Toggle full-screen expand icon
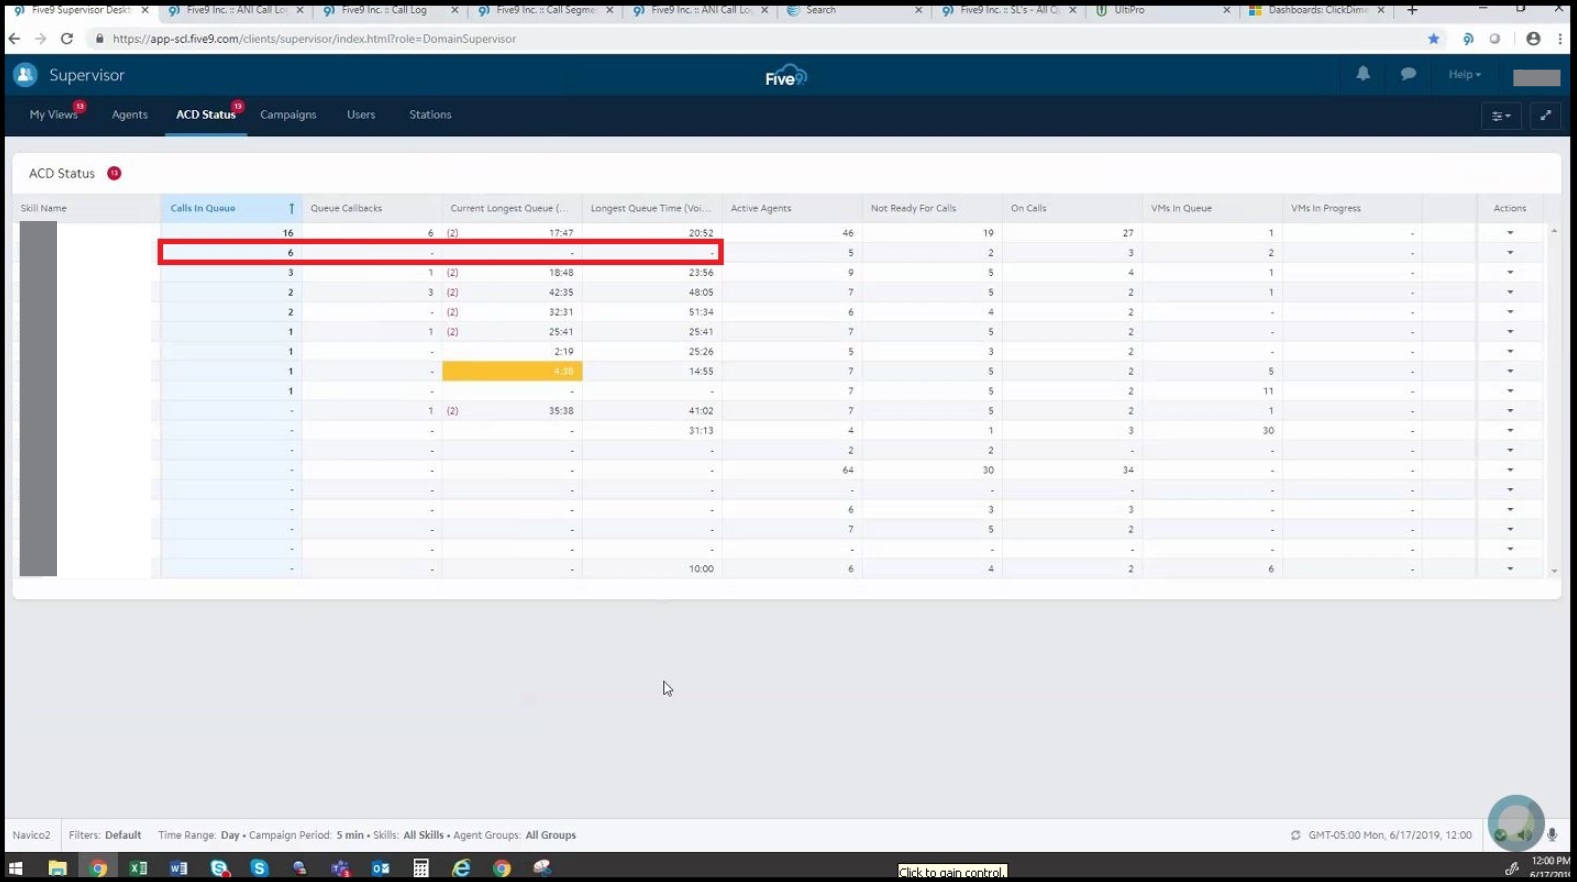 [1545, 116]
